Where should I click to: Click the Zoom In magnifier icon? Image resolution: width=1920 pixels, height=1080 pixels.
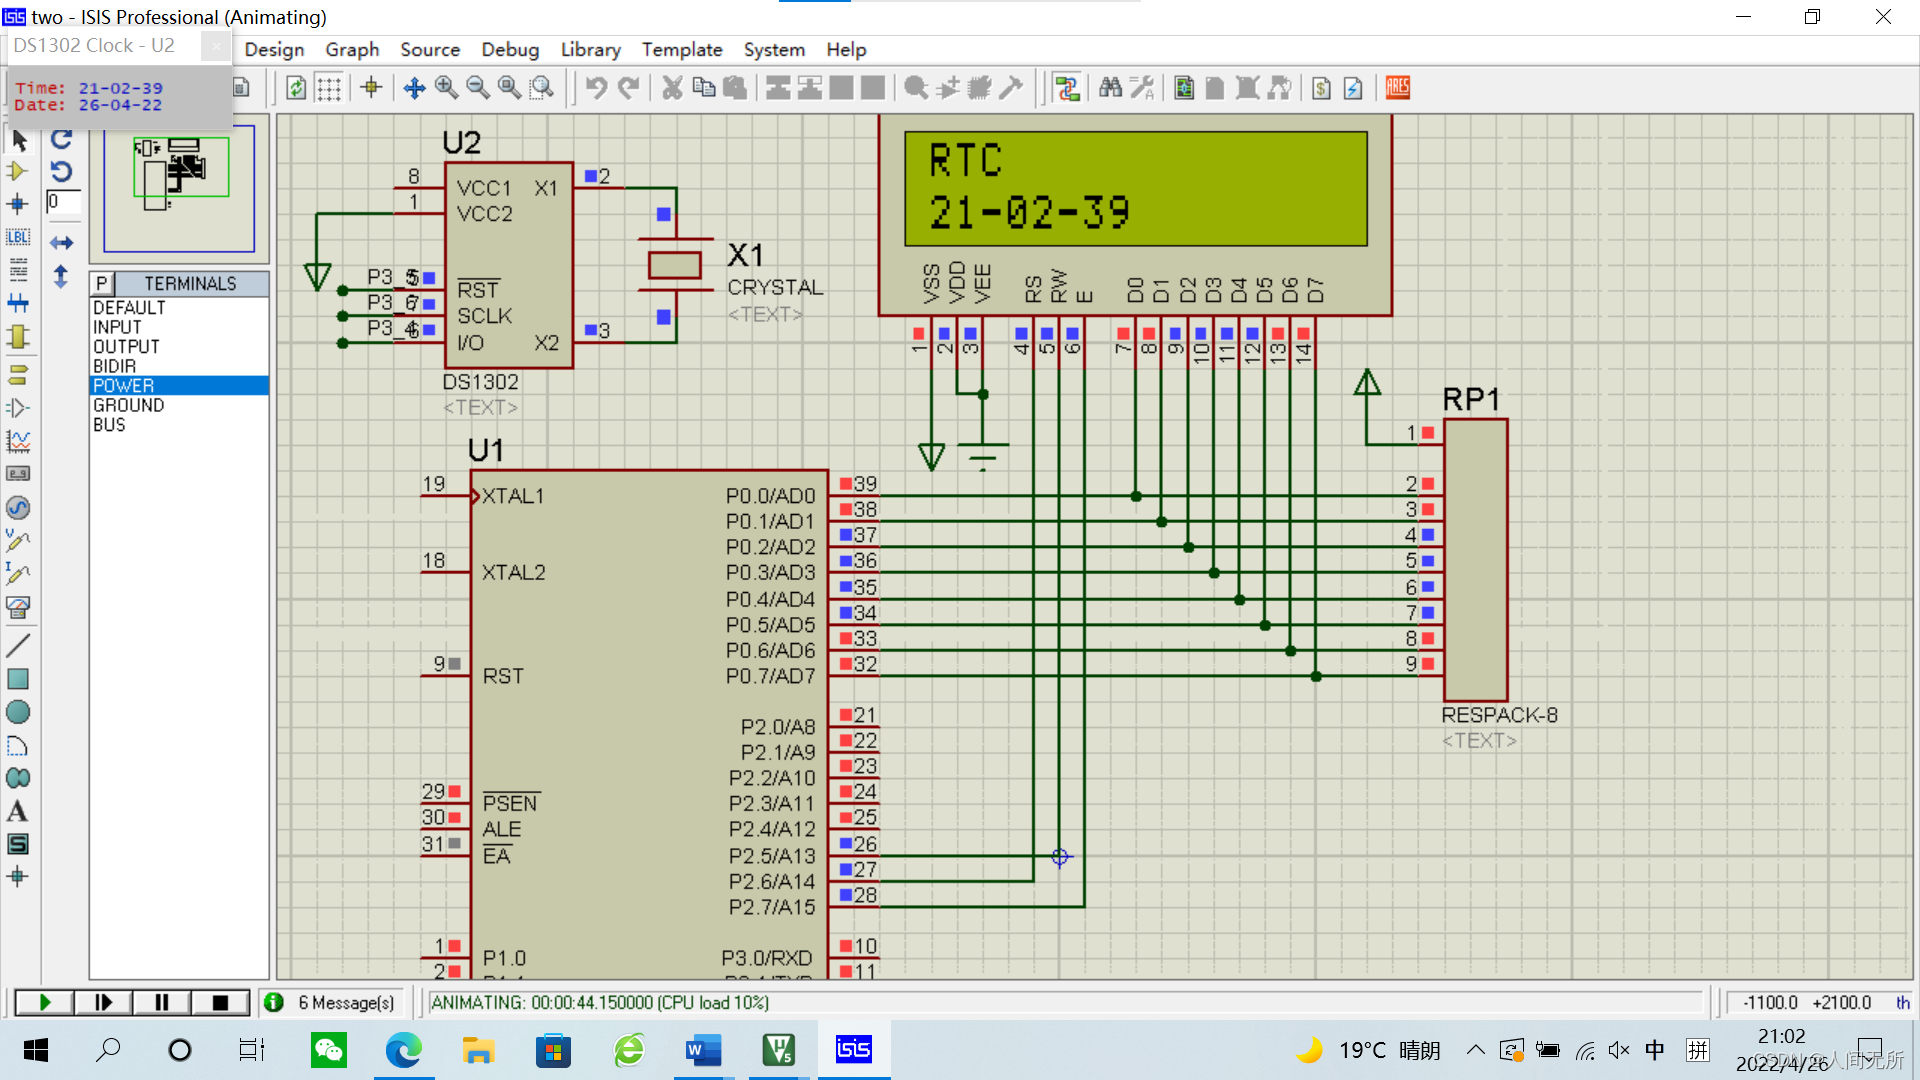coord(446,88)
